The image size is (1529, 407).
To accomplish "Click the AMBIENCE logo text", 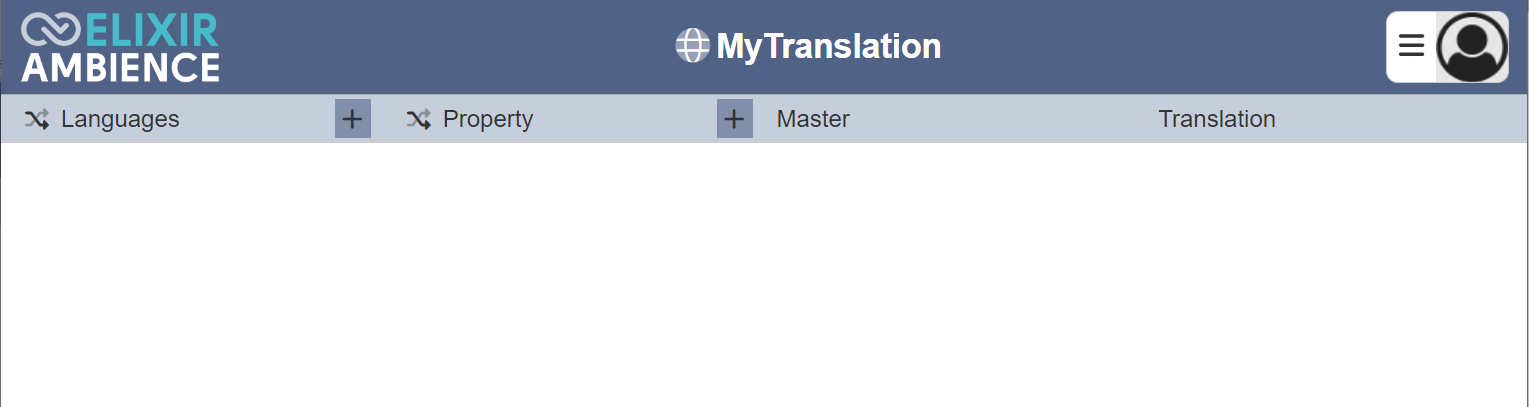I will click(x=120, y=67).
